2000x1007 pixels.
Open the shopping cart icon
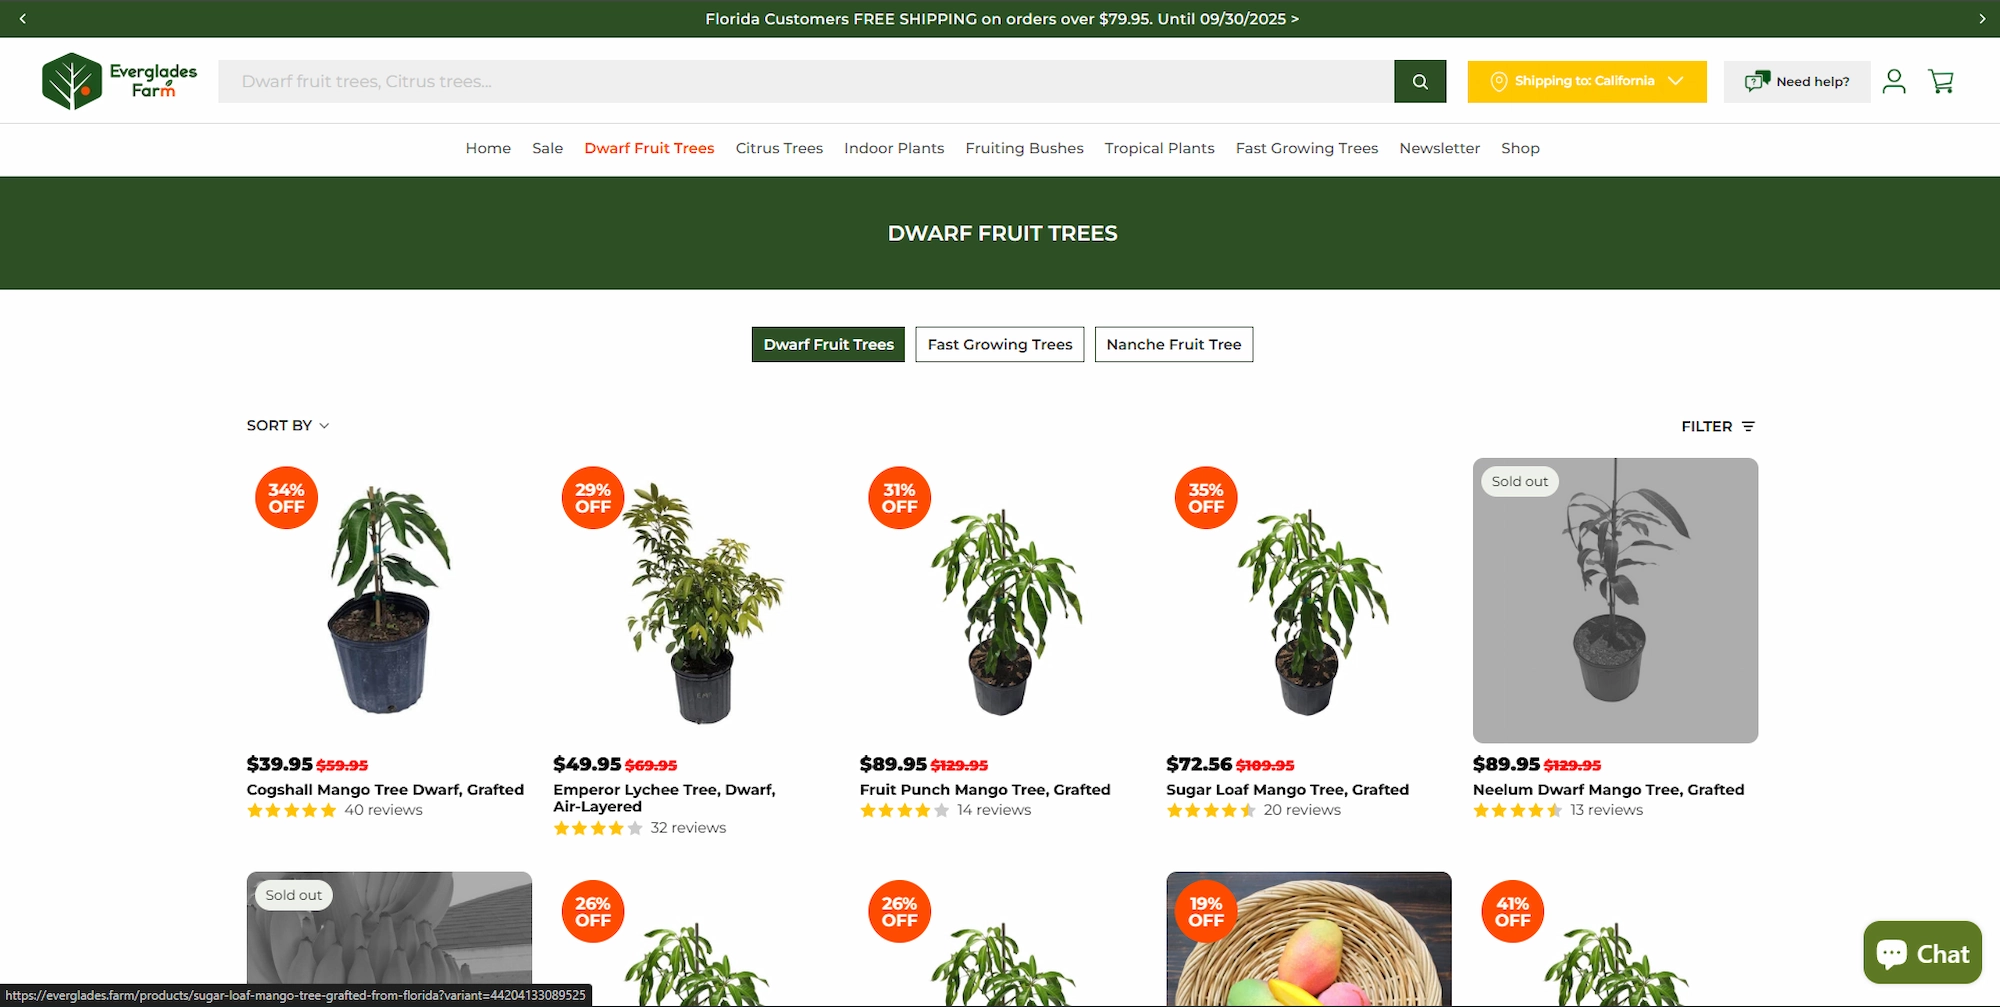pos(1941,81)
